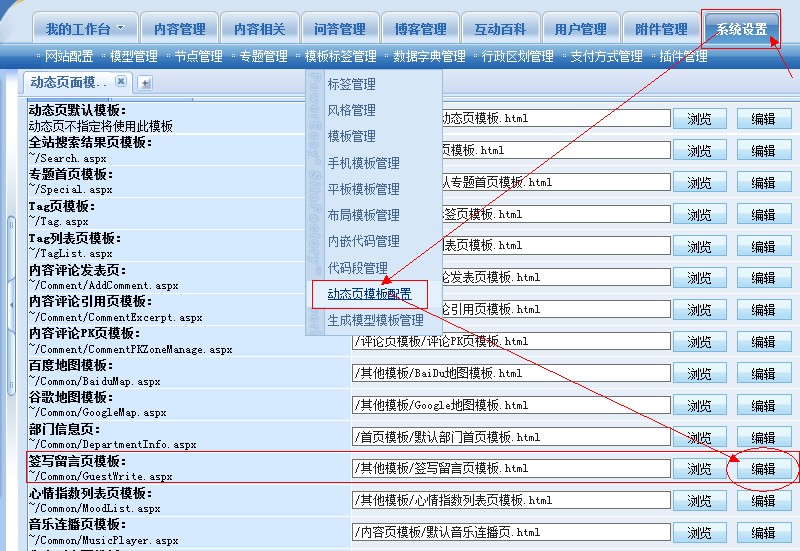
Task: Choose 手机模板管理 from the dropdown
Action: [363, 163]
